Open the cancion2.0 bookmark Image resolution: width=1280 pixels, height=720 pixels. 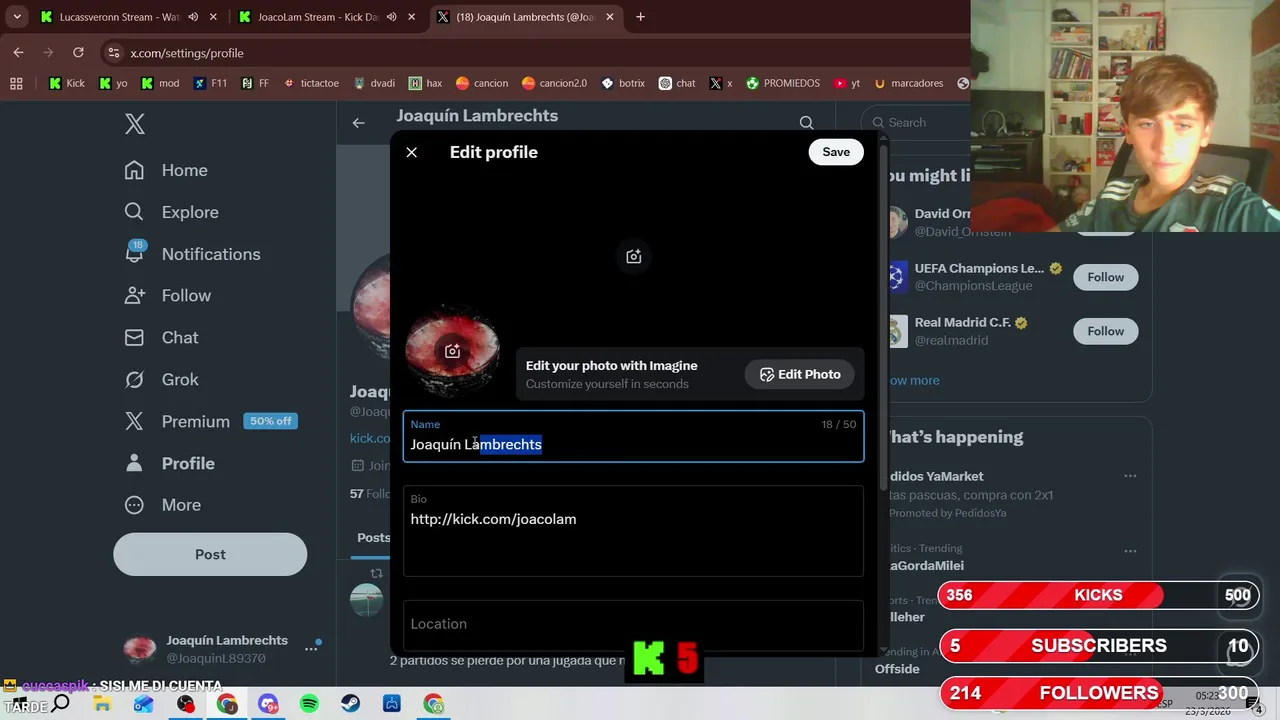point(553,83)
